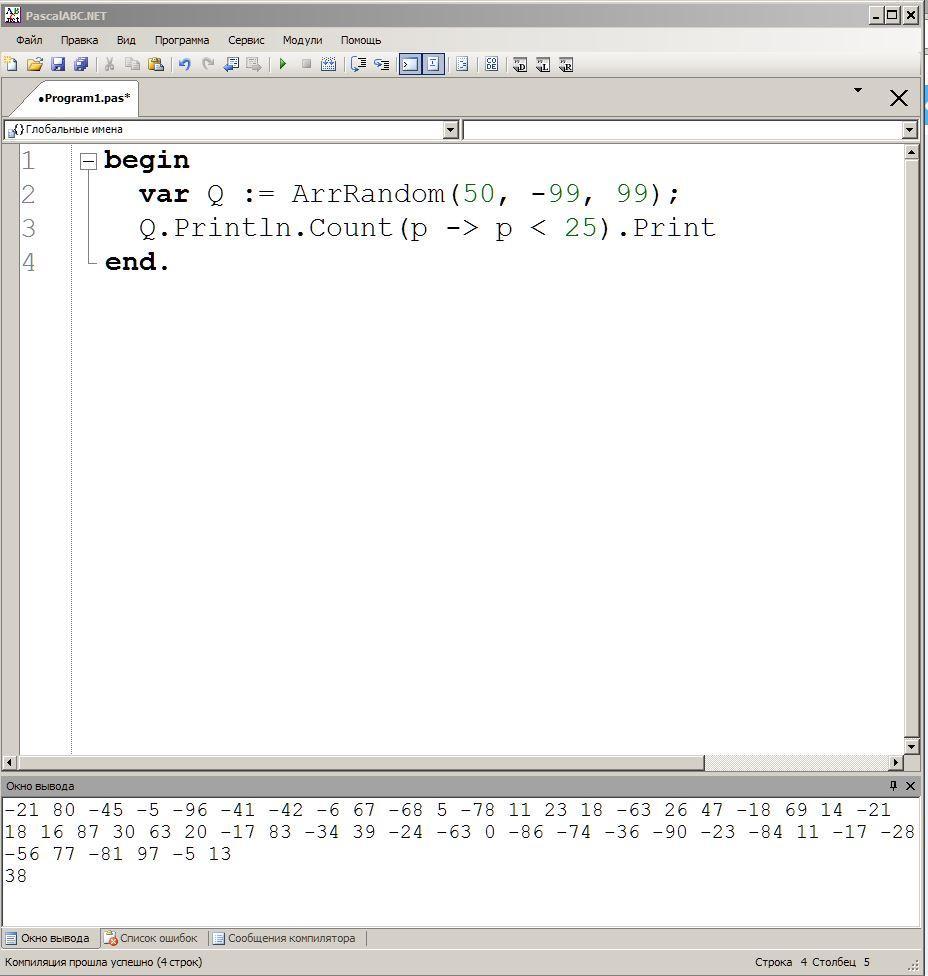The height and width of the screenshot is (976, 928).
Task: Click the editor scroll down arrow
Action: [x=911, y=746]
